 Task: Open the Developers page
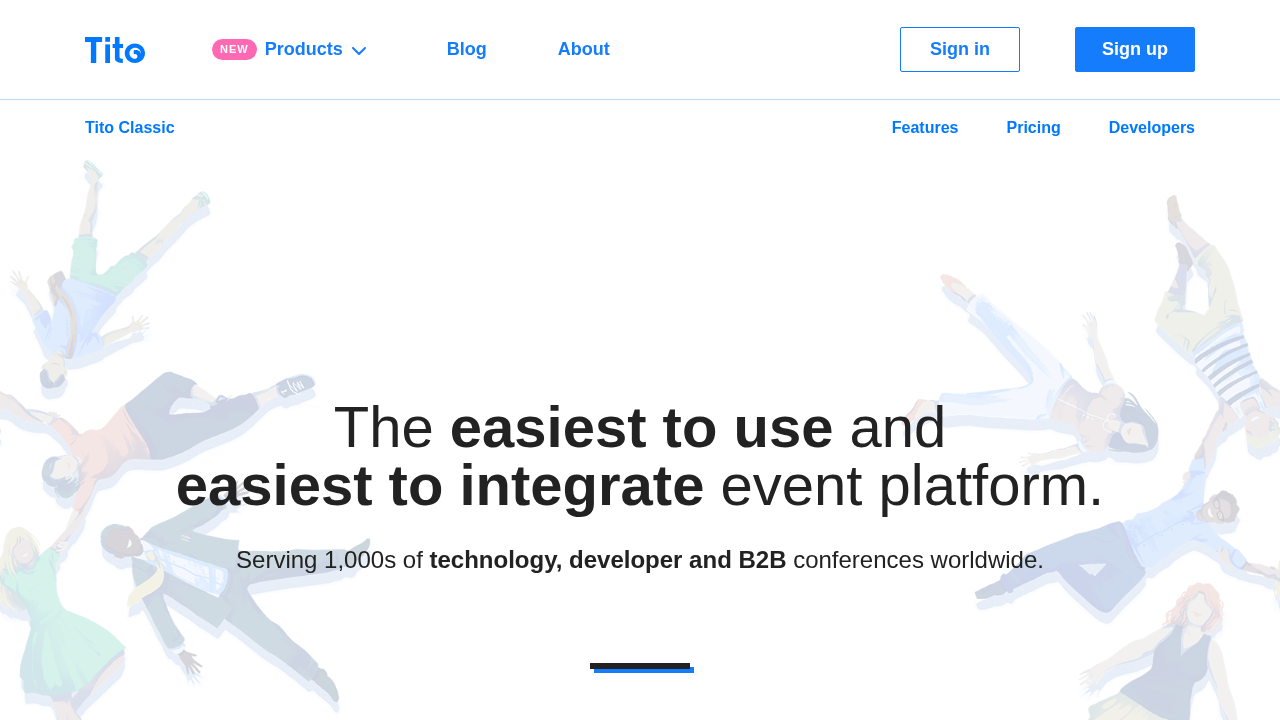[x=1152, y=128]
